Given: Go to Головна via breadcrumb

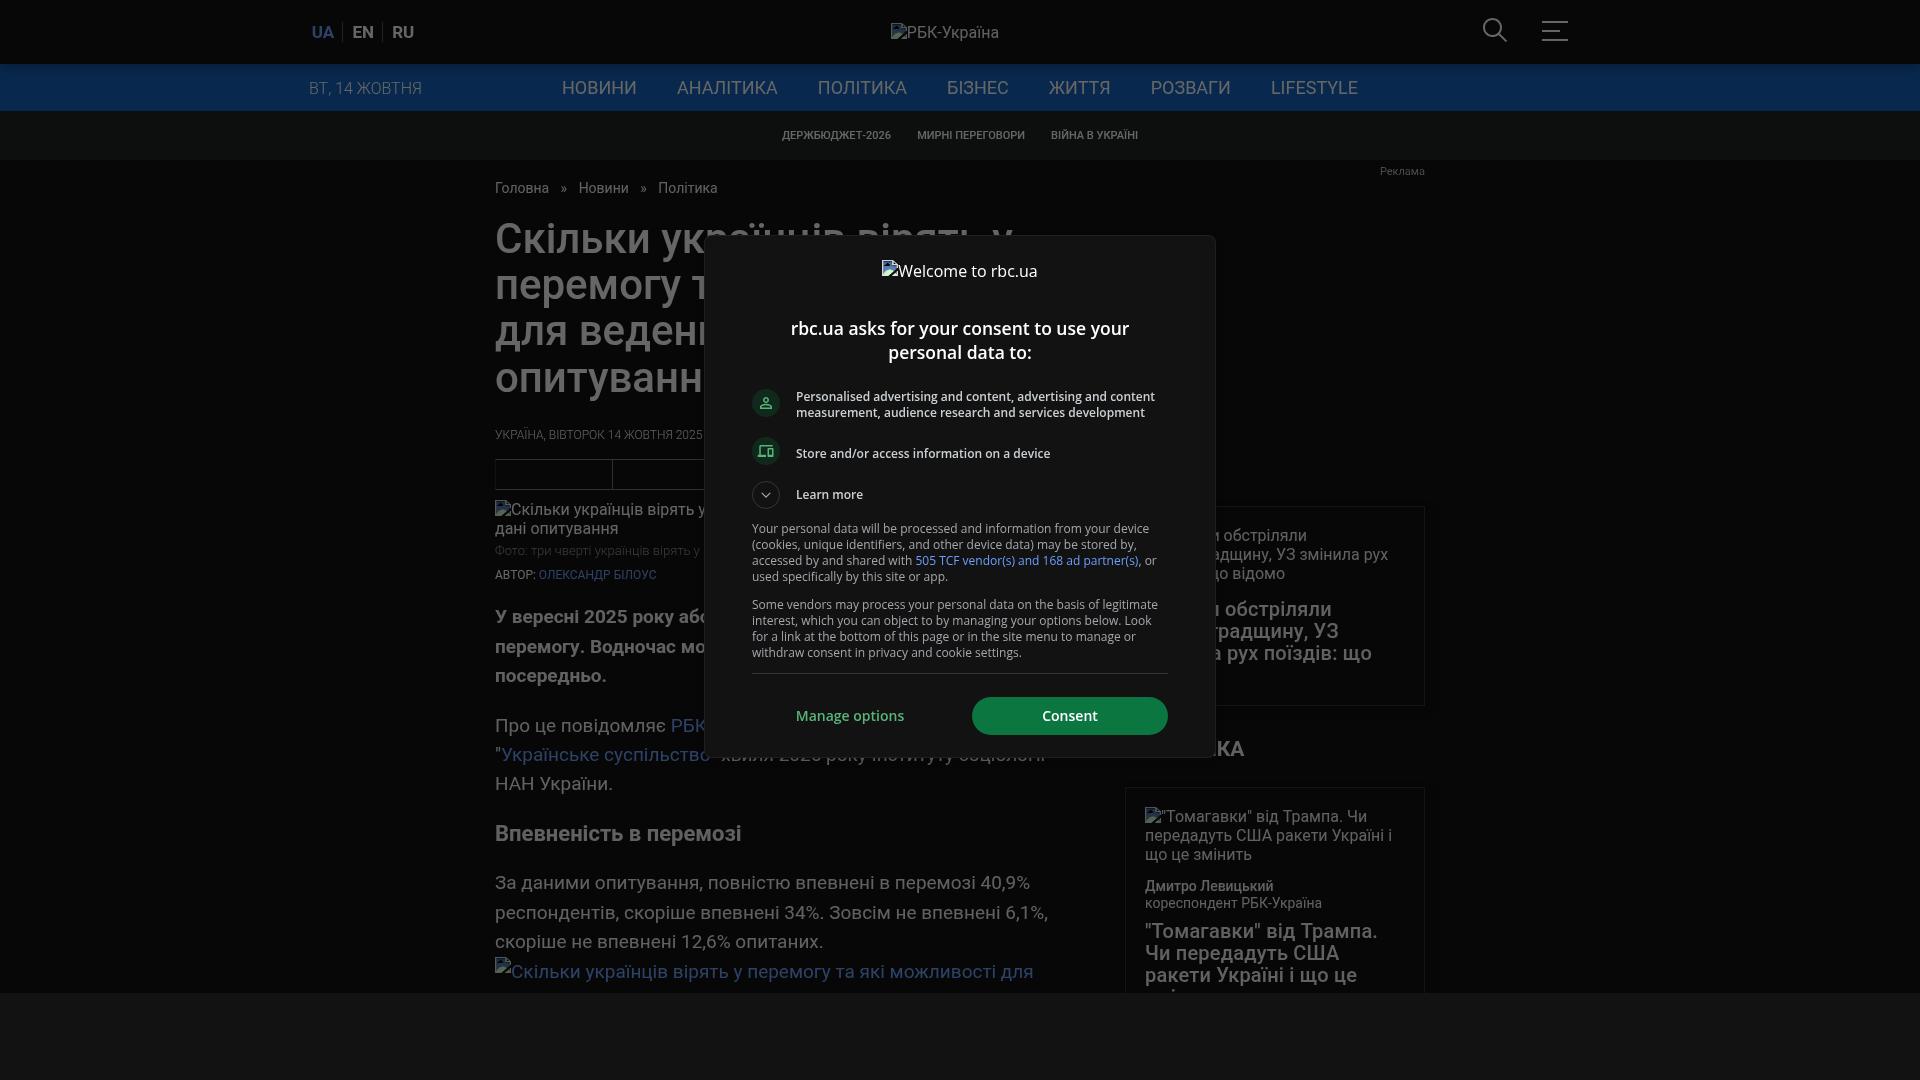Looking at the screenshot, I should [x=521, y=188].
